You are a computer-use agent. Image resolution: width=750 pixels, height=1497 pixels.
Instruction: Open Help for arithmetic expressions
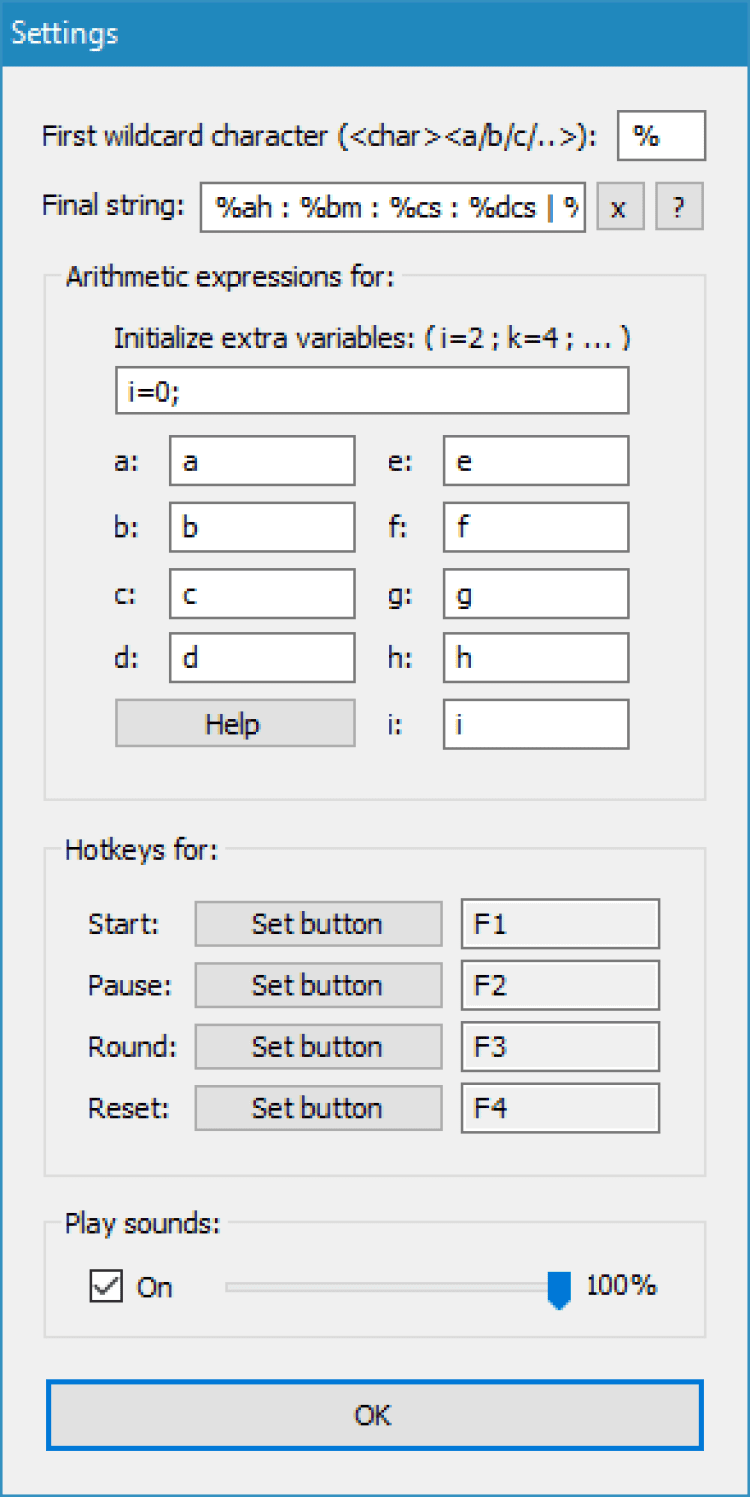tap(235, 724)
